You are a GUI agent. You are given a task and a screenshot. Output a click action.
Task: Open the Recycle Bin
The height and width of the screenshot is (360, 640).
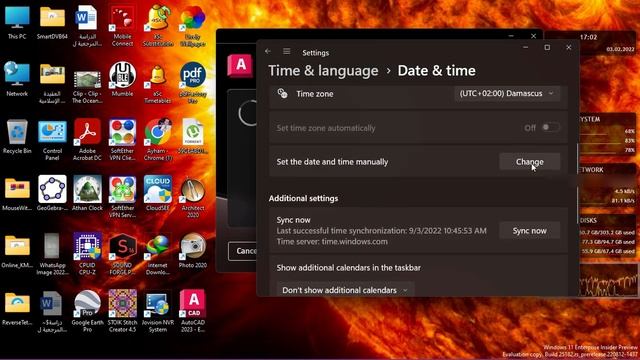17,137
